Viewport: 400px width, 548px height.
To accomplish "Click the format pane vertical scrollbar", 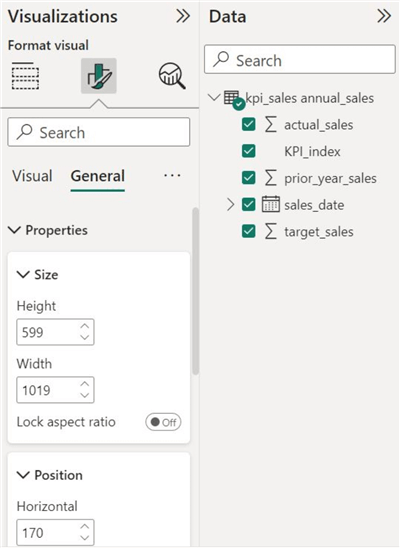I will point(196,292).
